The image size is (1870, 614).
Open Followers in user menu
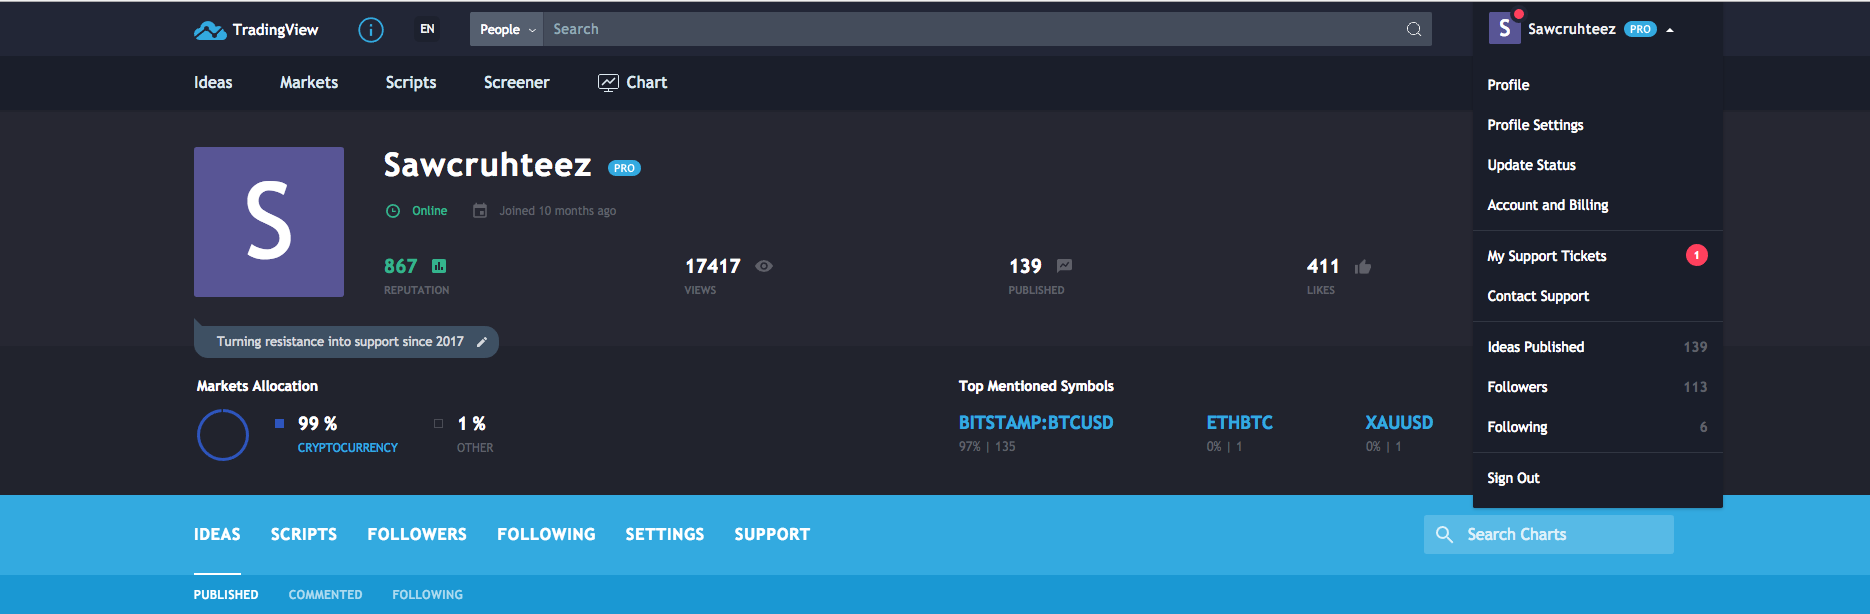coord(1597,387)
